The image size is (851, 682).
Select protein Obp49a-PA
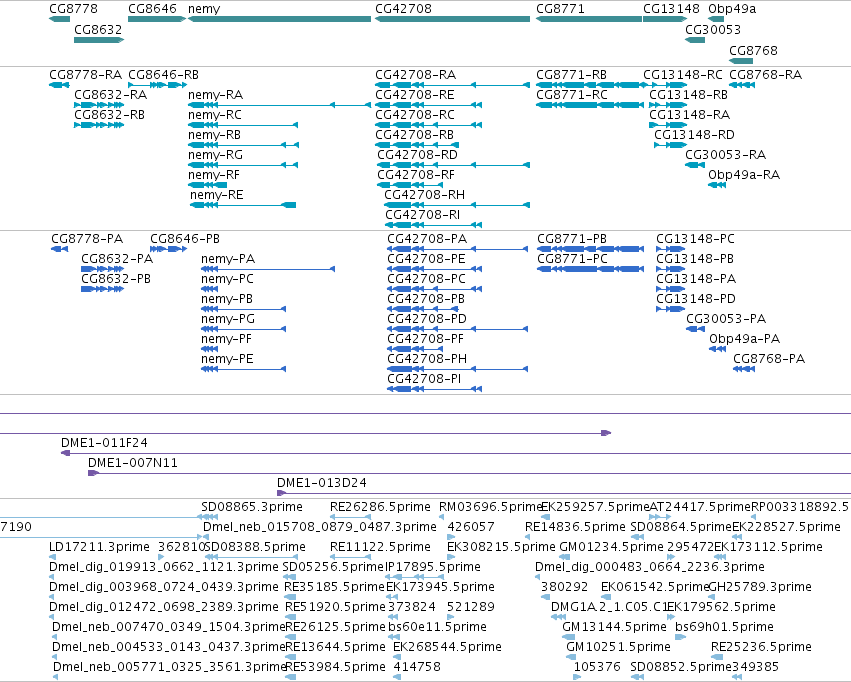(x=717, y=349)
